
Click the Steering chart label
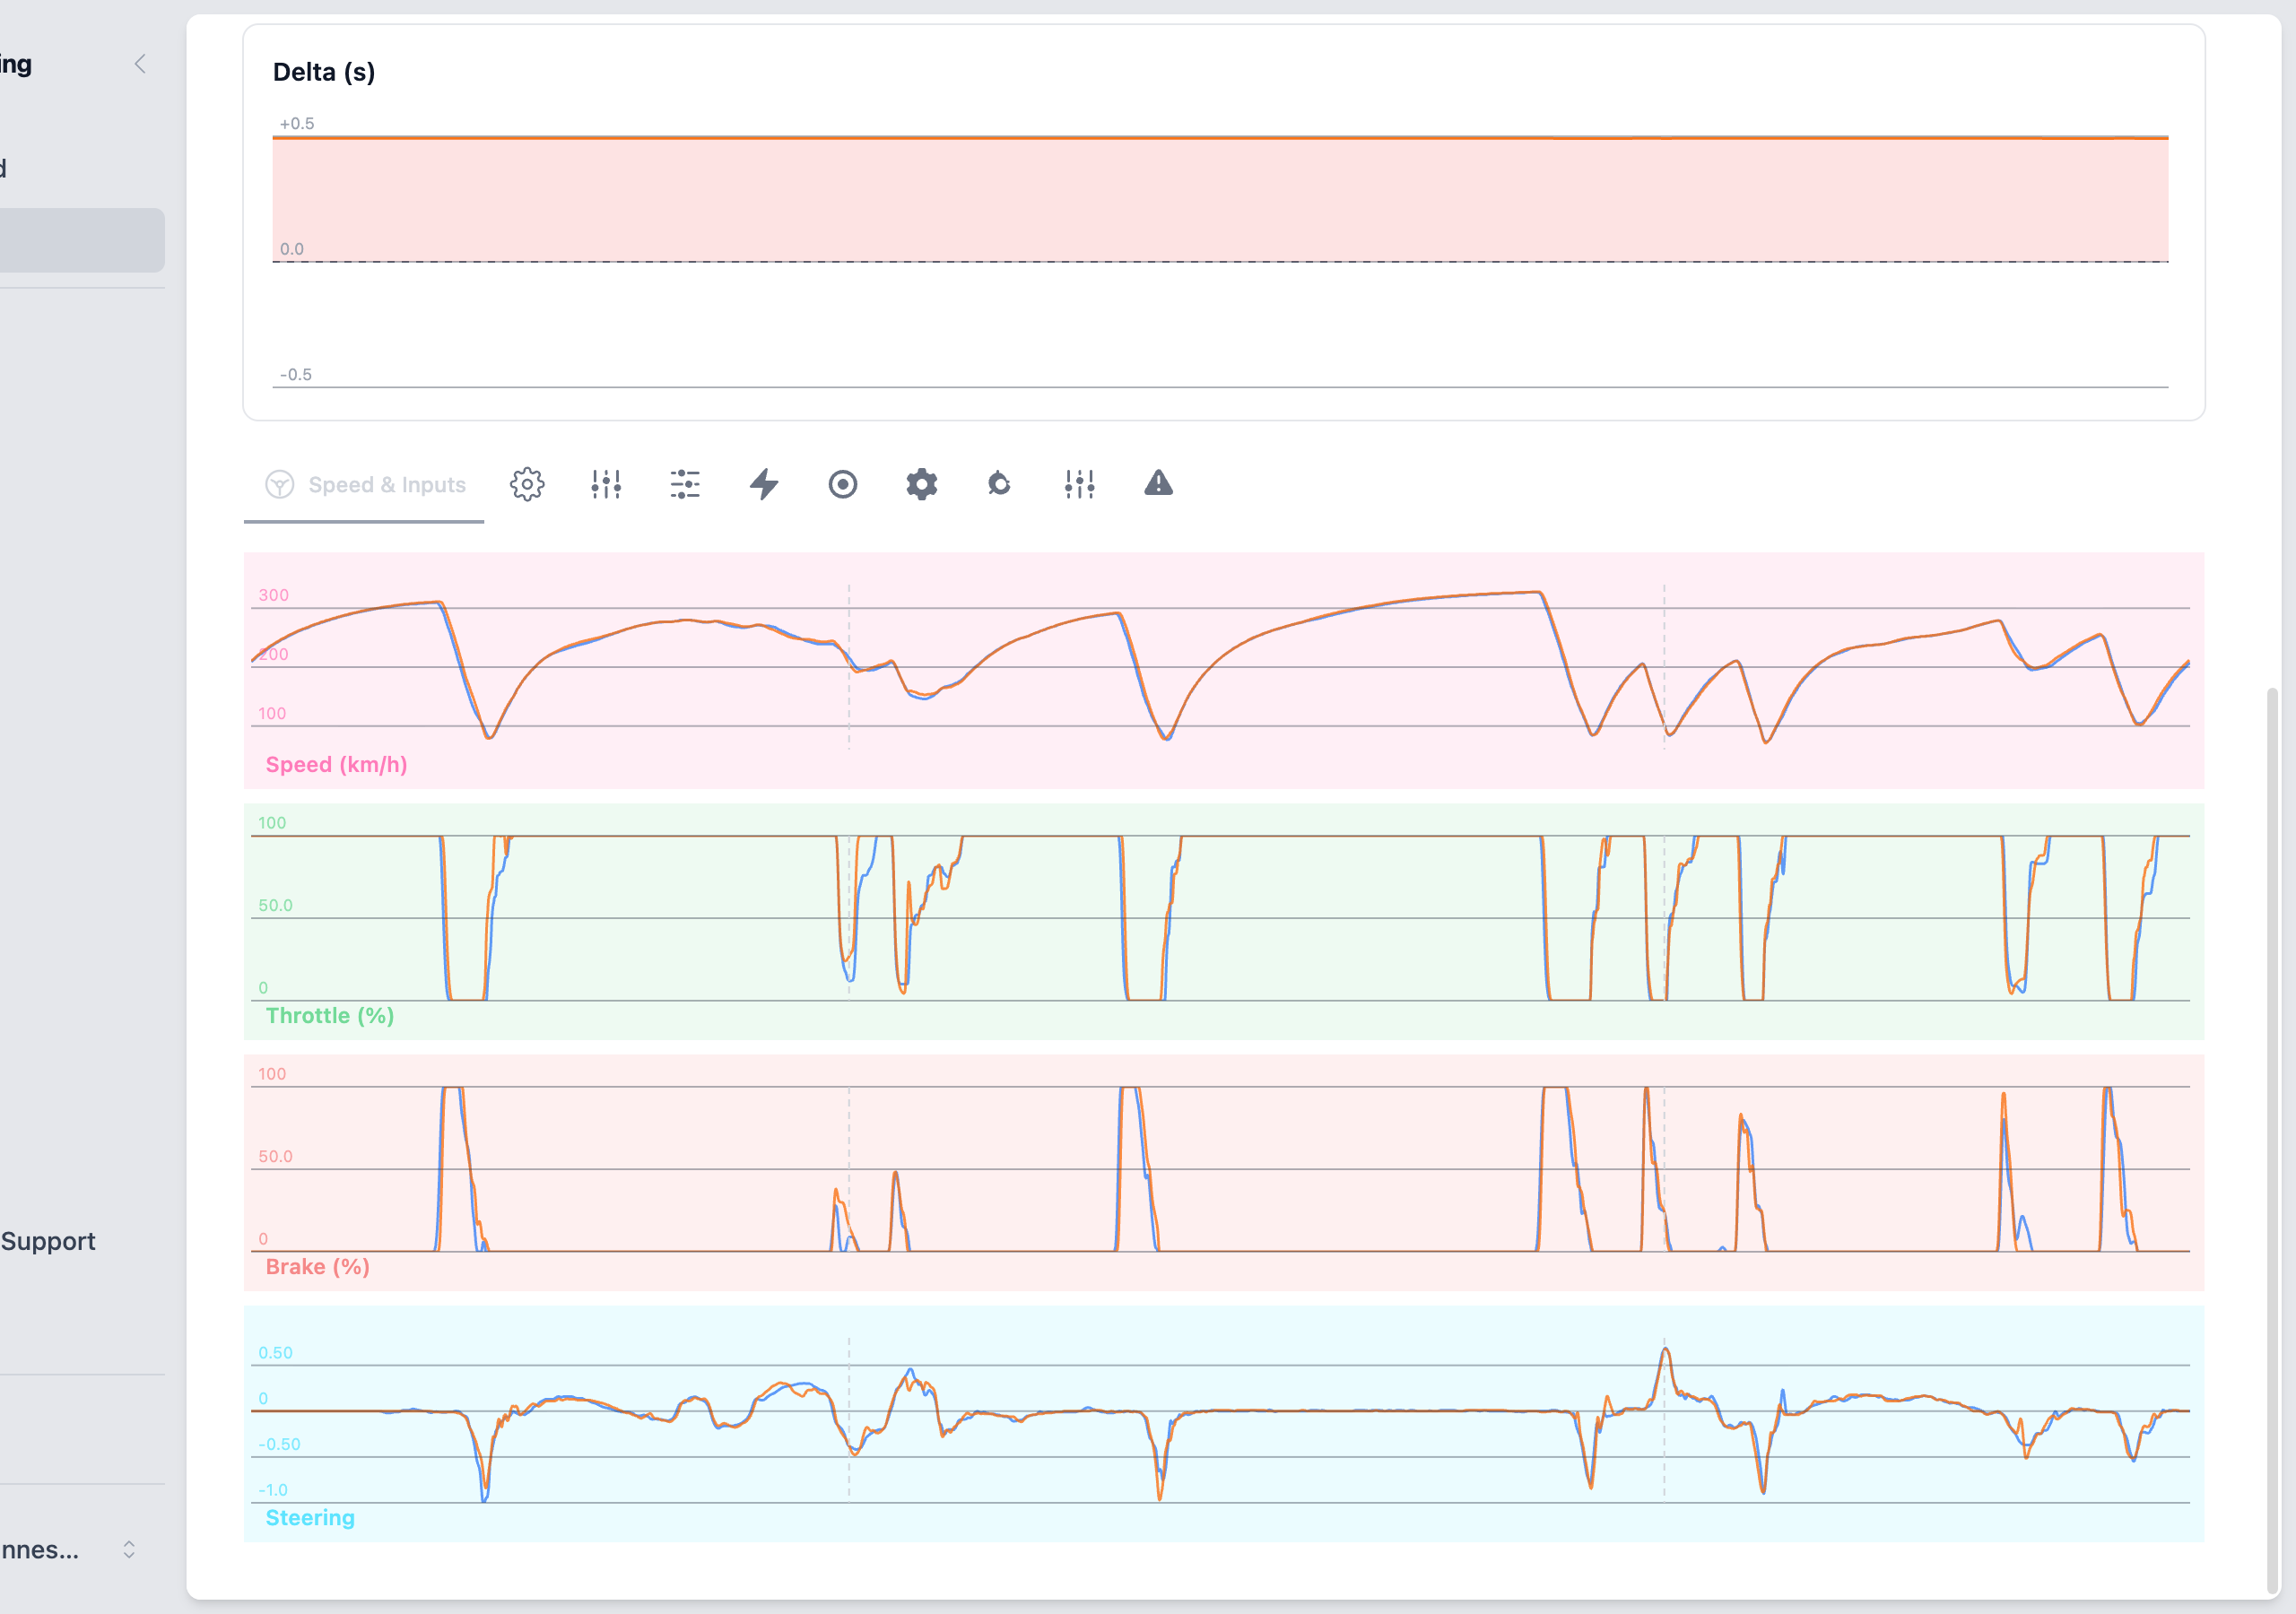point(310,1518)
